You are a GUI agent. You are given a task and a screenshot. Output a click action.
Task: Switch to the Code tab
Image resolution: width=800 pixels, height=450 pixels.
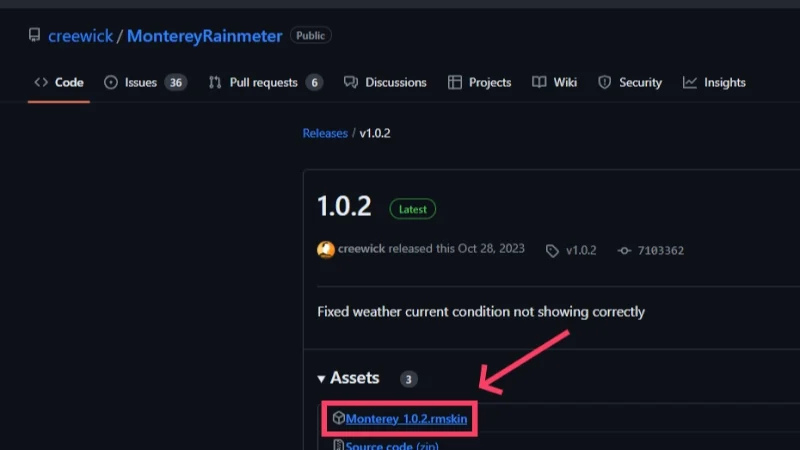(x=59, y=82)
